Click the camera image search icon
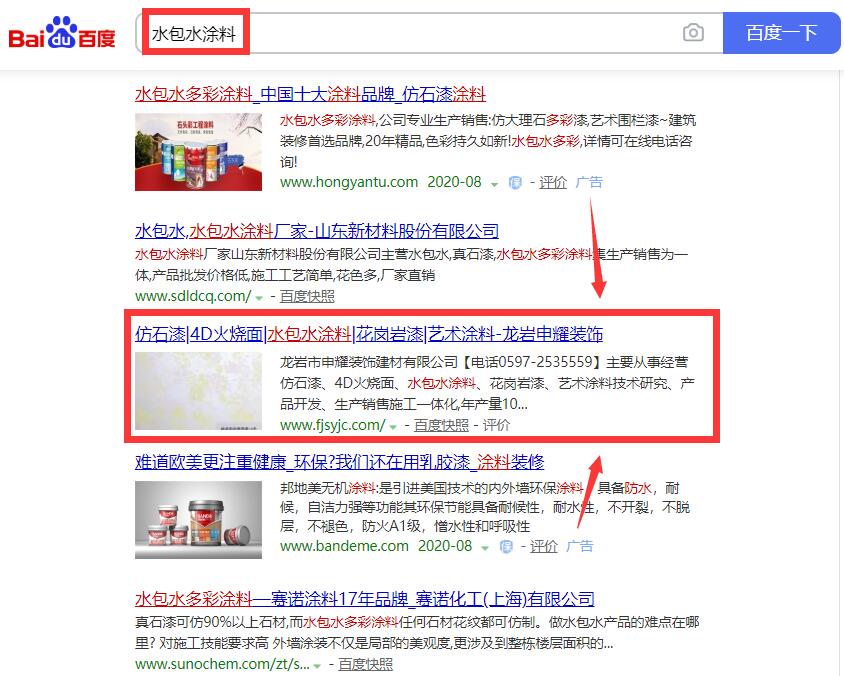The height and width of the screenshot is (676, 844). [x=693, y=33]
